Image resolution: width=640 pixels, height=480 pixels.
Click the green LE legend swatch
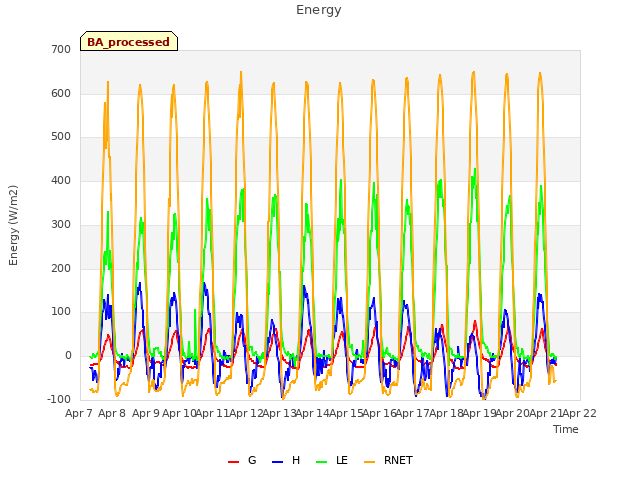[x=322, y=462]
